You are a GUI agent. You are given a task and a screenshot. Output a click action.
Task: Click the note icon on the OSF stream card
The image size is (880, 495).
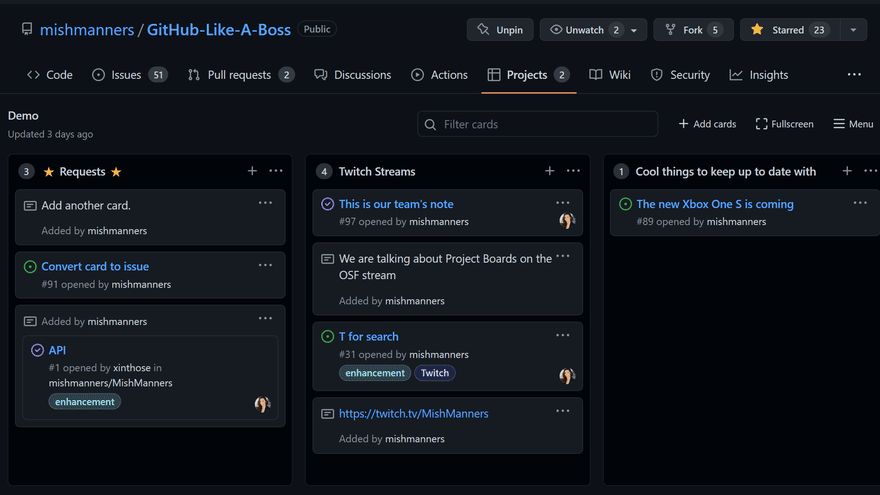(x=328, y=259)
